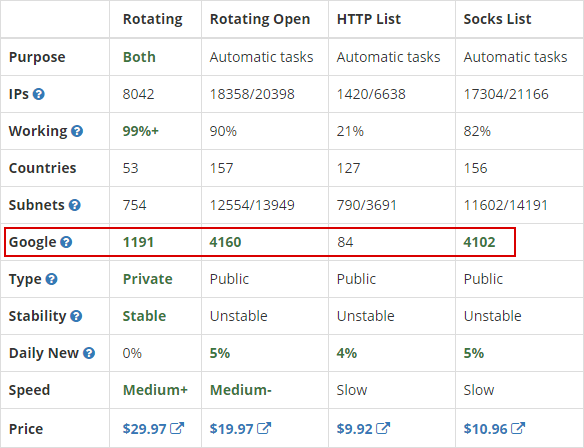Viewport: 584px width, 448px height.
Task: Select the 4160 Google value
Action: (225, 242)
